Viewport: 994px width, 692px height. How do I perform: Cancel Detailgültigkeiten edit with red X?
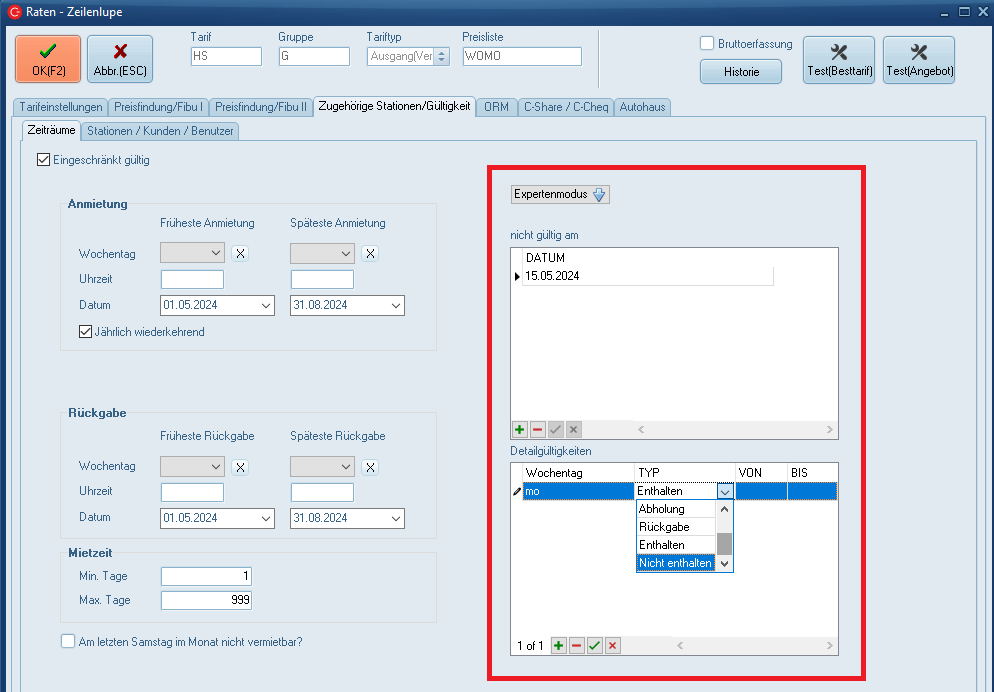coord(612,646)
